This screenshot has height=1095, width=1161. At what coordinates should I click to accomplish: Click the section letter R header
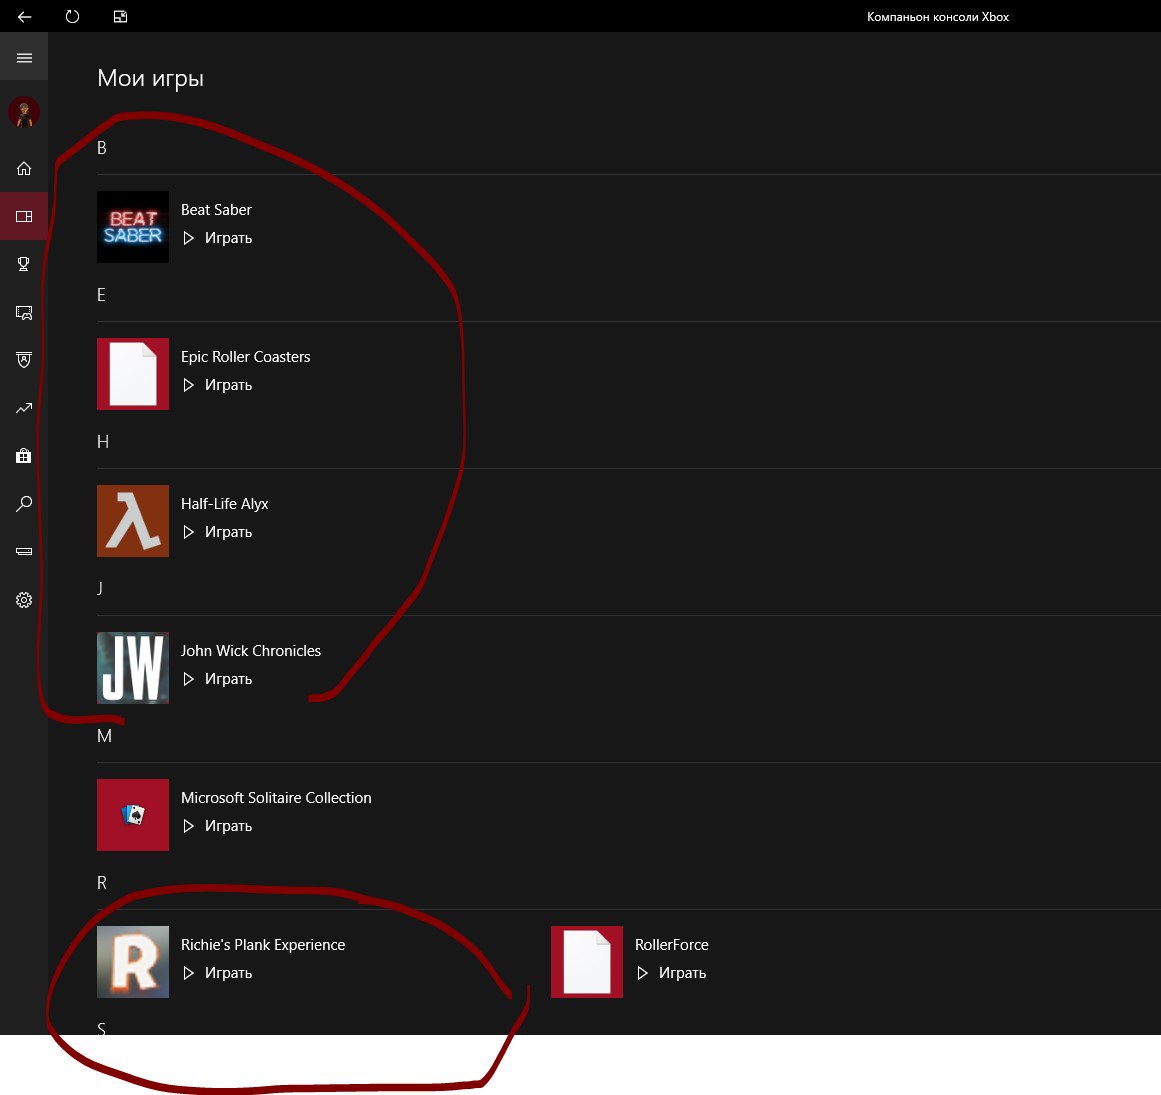pos(102,883)
